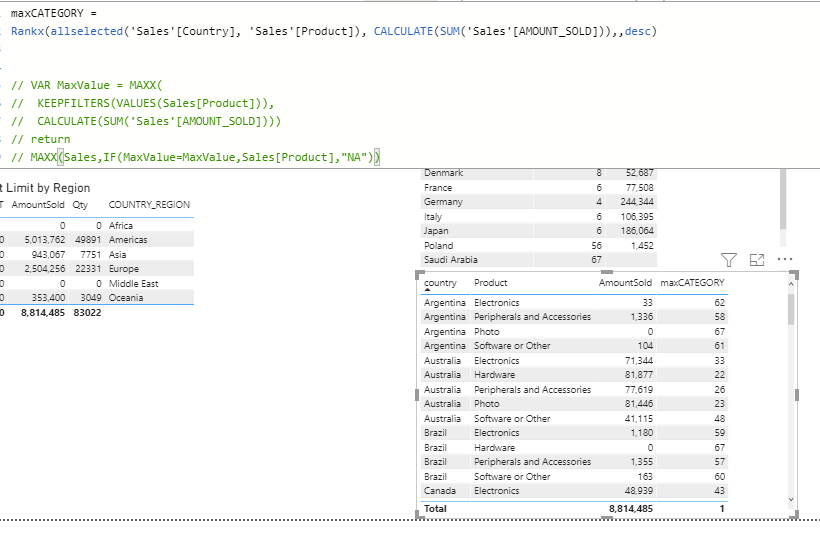The image size is (820, 541).
Task: Click the Saudi Arabia row in country table
Action: pos(539,260)
